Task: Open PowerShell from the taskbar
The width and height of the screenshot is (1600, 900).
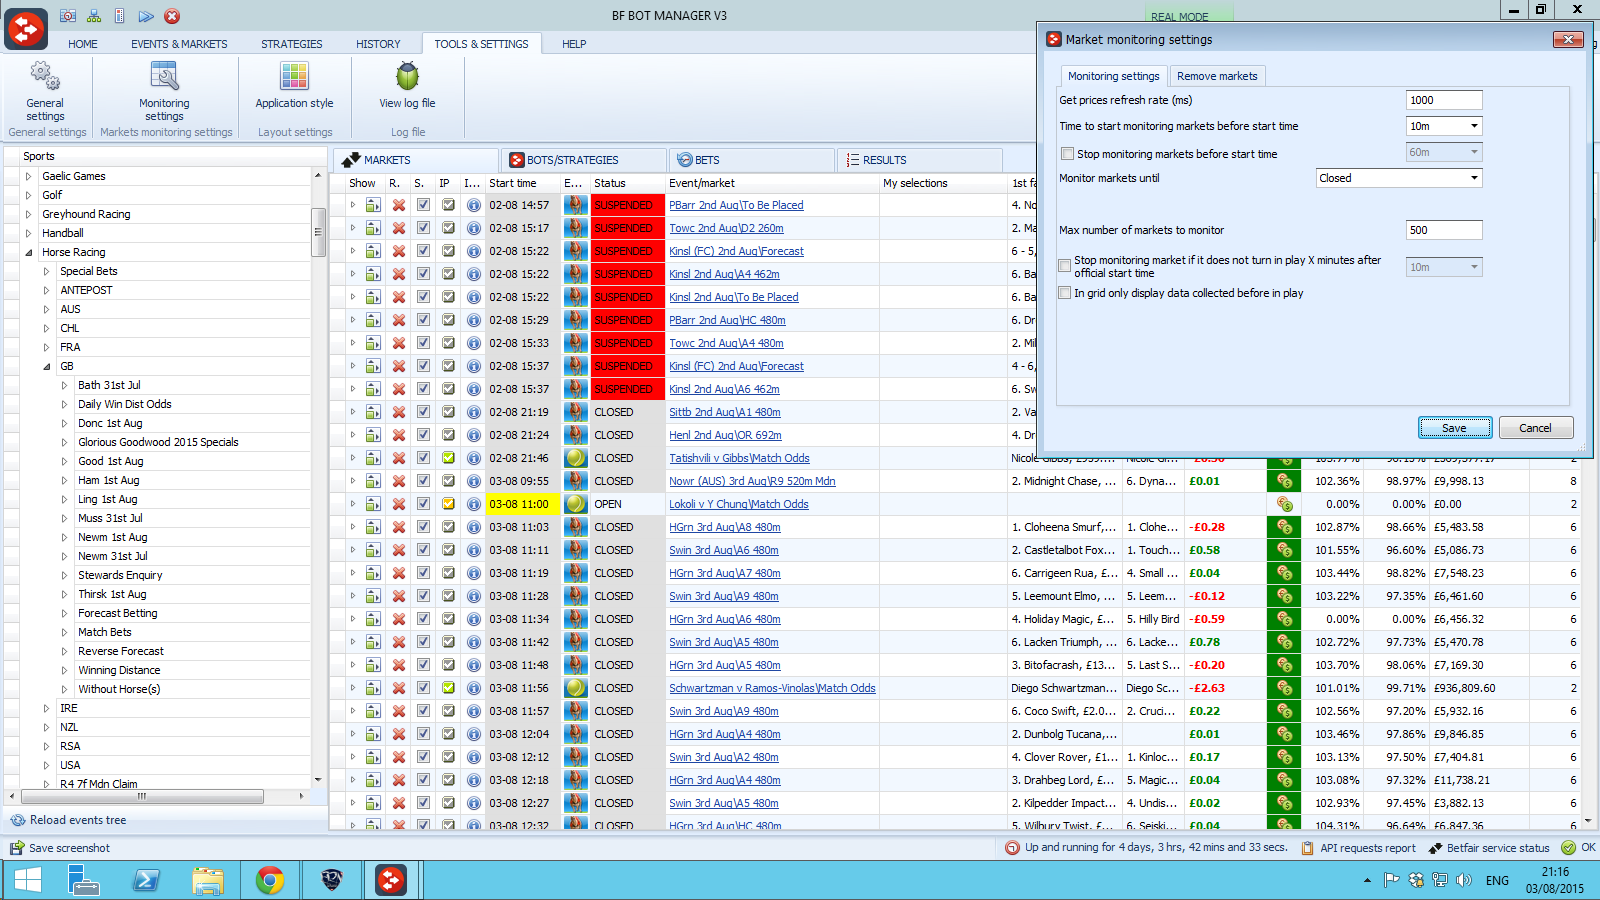Action: (x=146, y=880)
